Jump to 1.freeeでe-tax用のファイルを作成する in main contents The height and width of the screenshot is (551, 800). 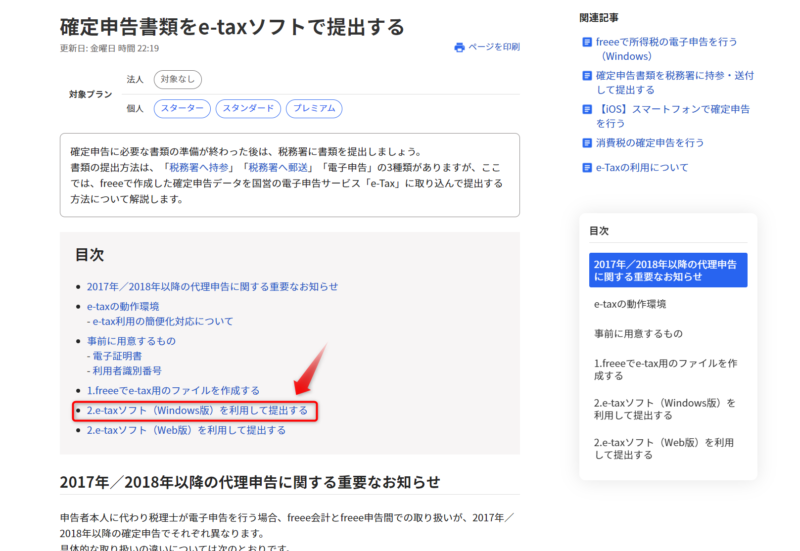pyautogui.click(x=173, y=391)
